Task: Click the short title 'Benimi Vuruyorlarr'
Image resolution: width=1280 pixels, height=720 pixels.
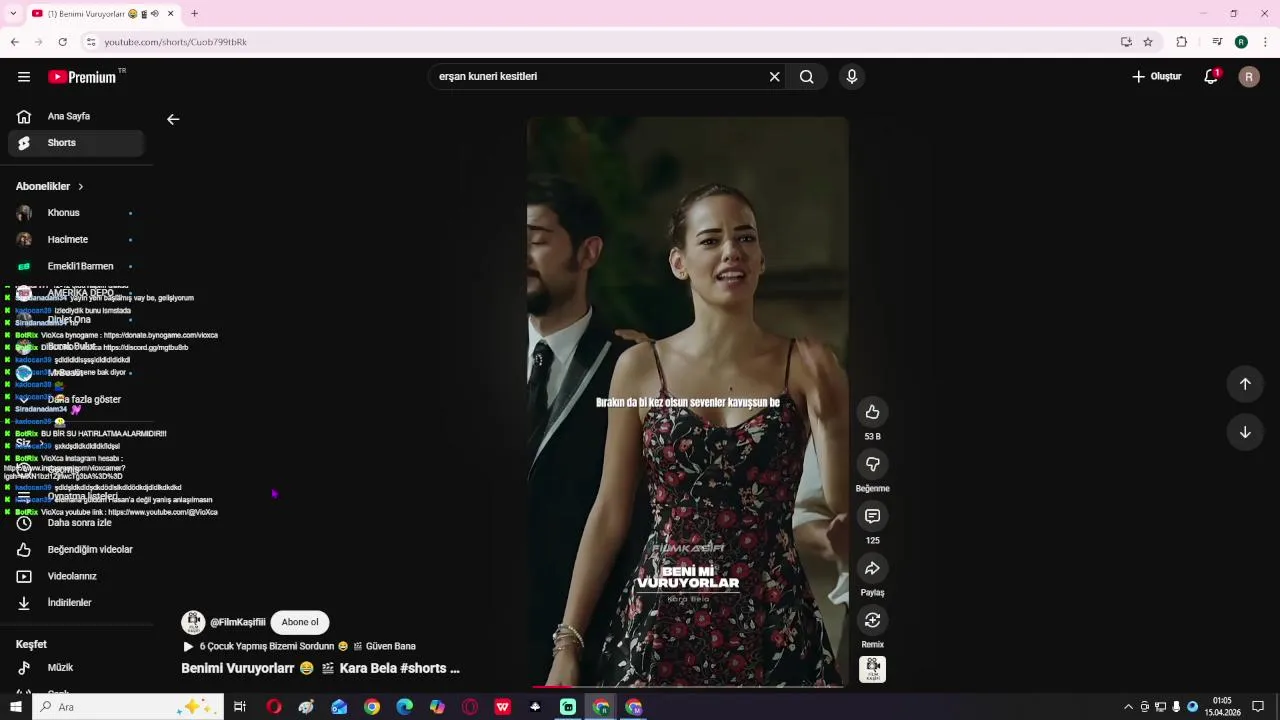Action: [x=320, y=668]
